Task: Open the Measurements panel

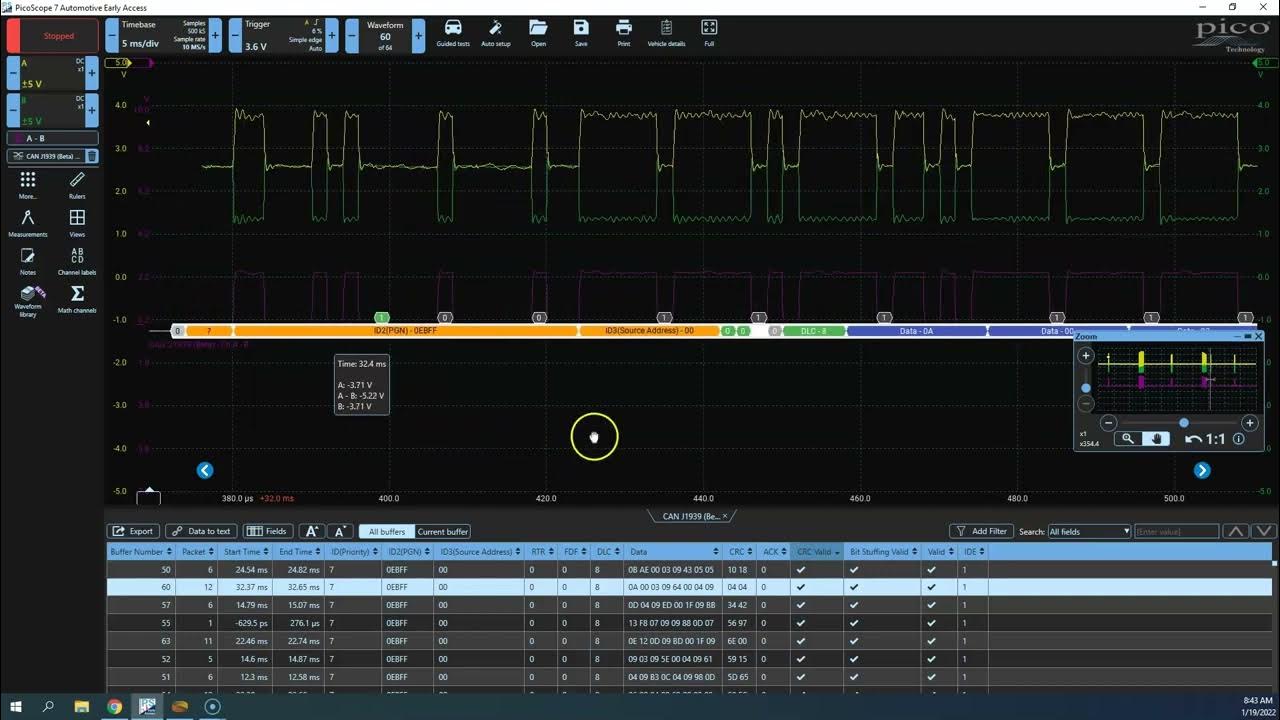Action: click(28, 223)
